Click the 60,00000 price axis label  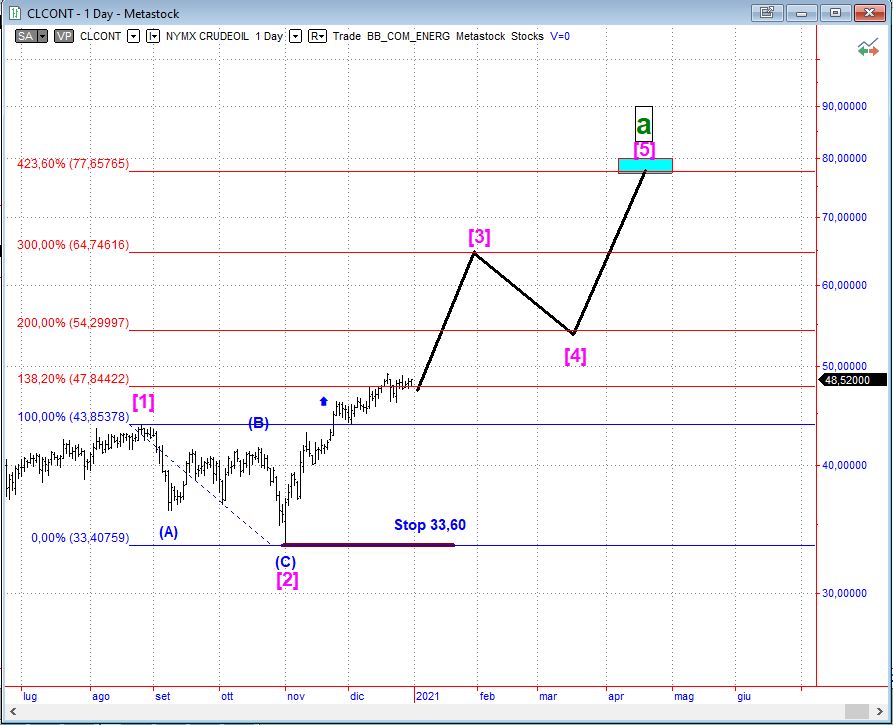[x=844, y=285]
